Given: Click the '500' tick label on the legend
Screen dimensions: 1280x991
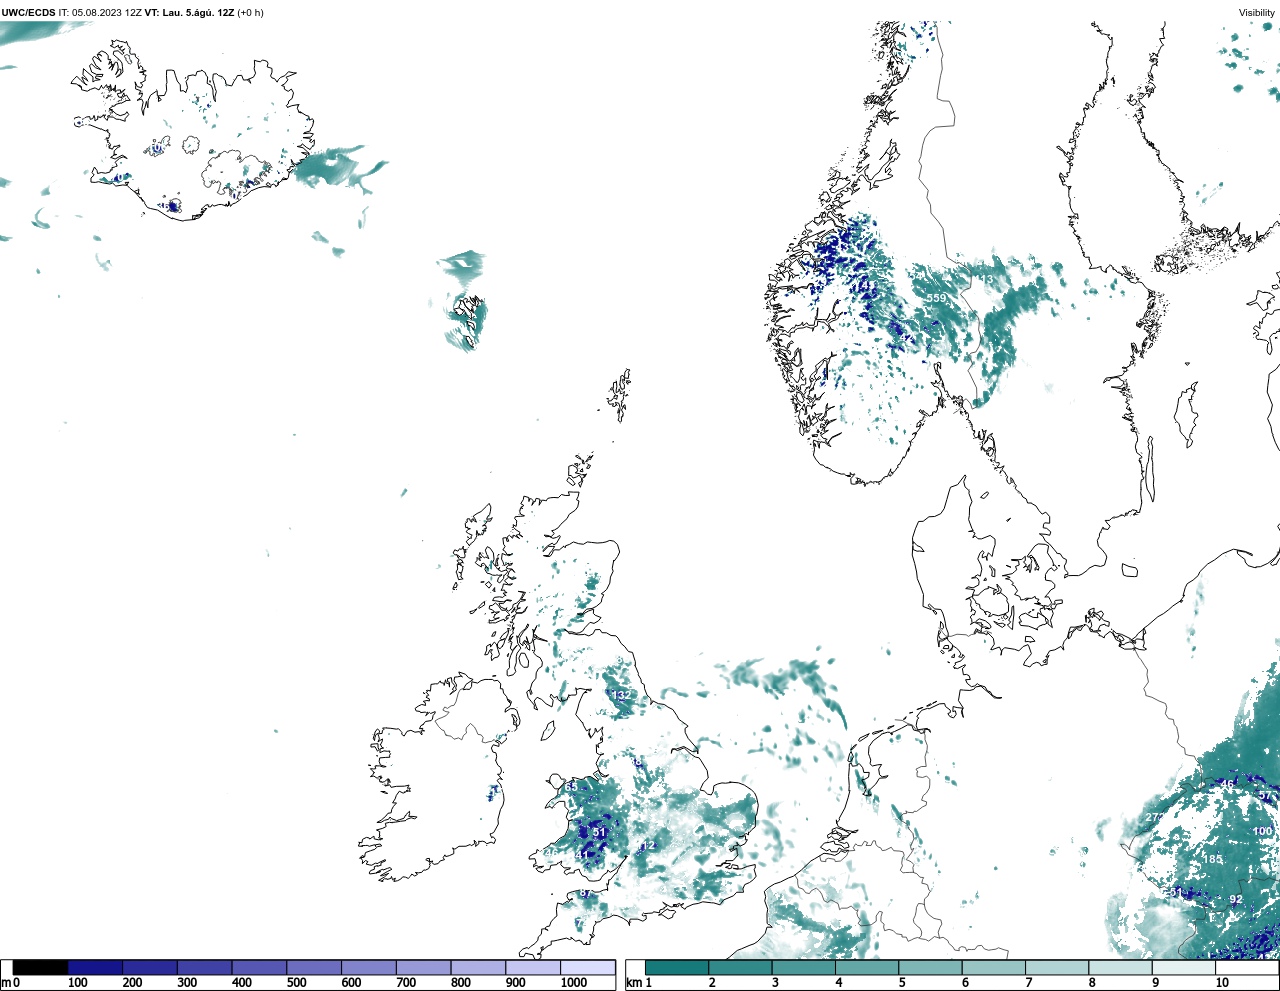Looking at the screenshot, I should click(297, 983).
